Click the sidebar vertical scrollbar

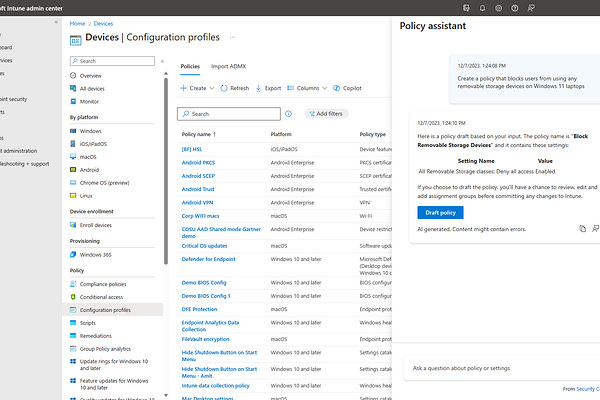pyautogui.click(x=166, y=171)
